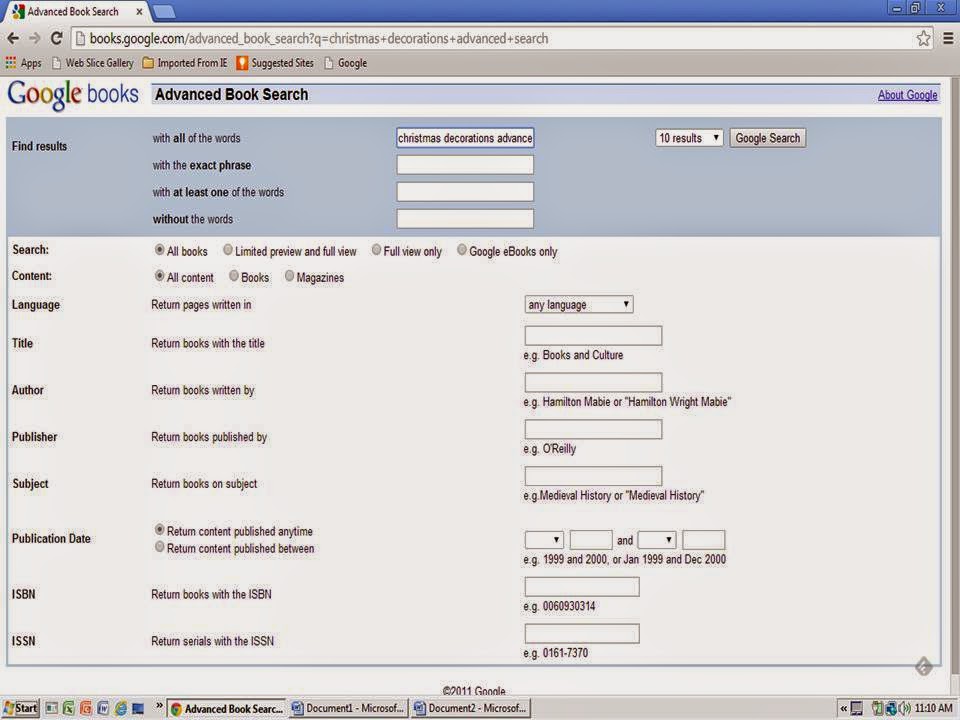This screenshot has height=720, width=960.
Task: Click the Title input field
Action: tap(593, 336)
